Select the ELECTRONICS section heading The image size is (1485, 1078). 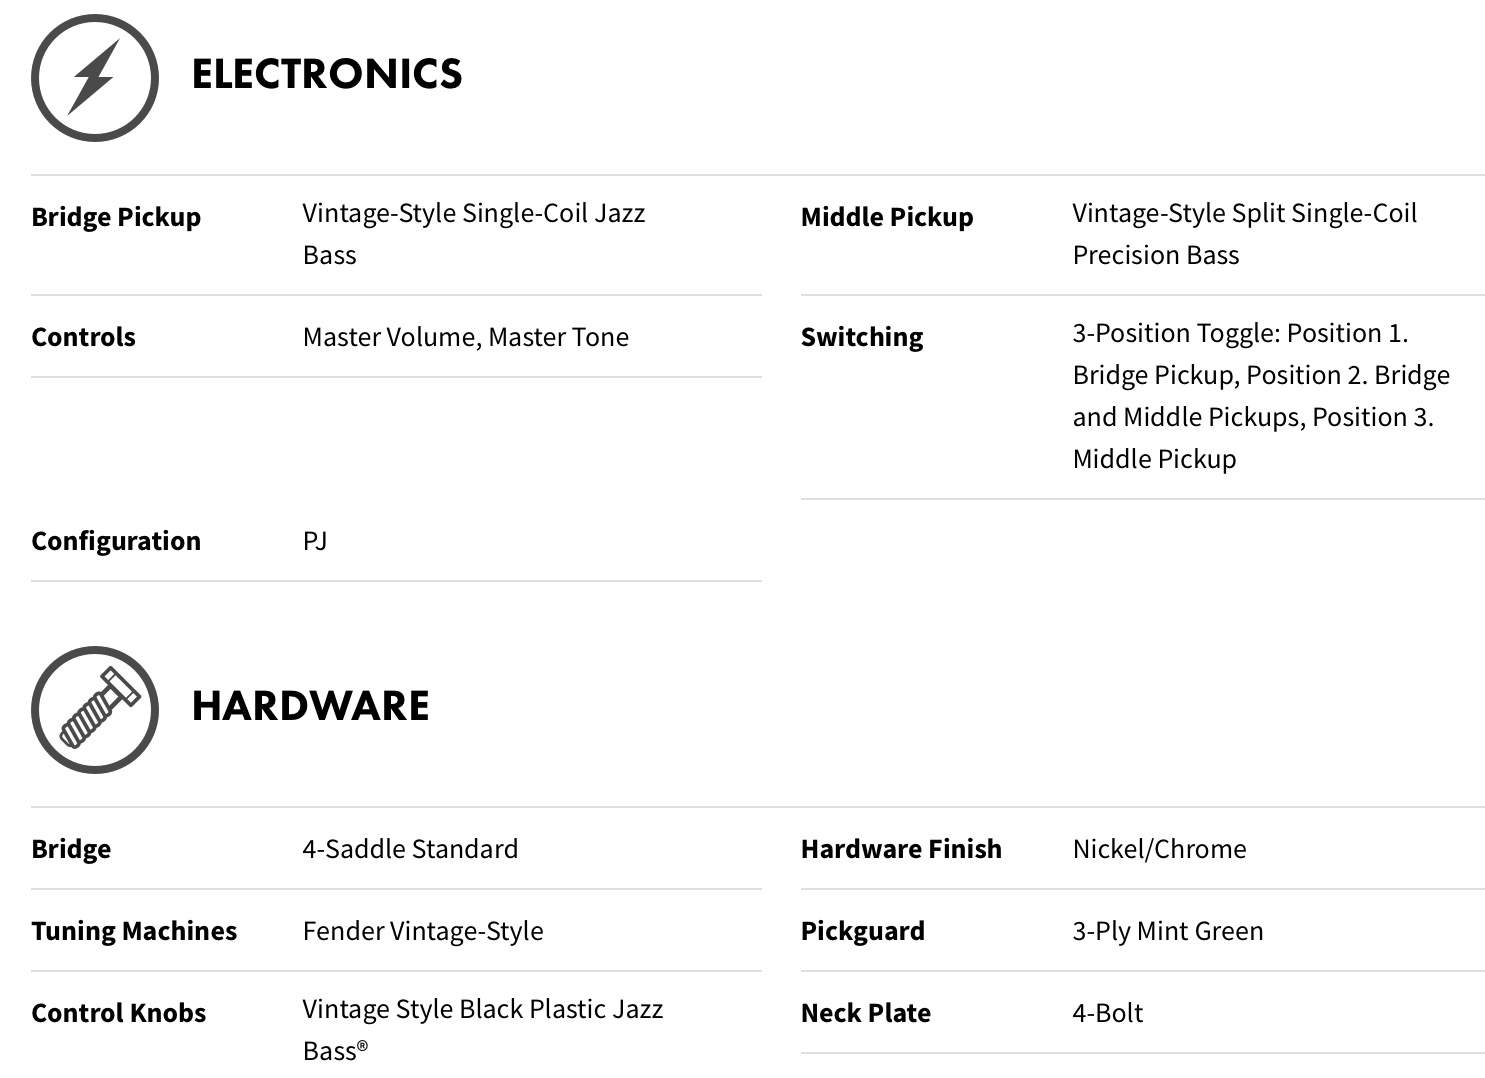click(327, 74)
